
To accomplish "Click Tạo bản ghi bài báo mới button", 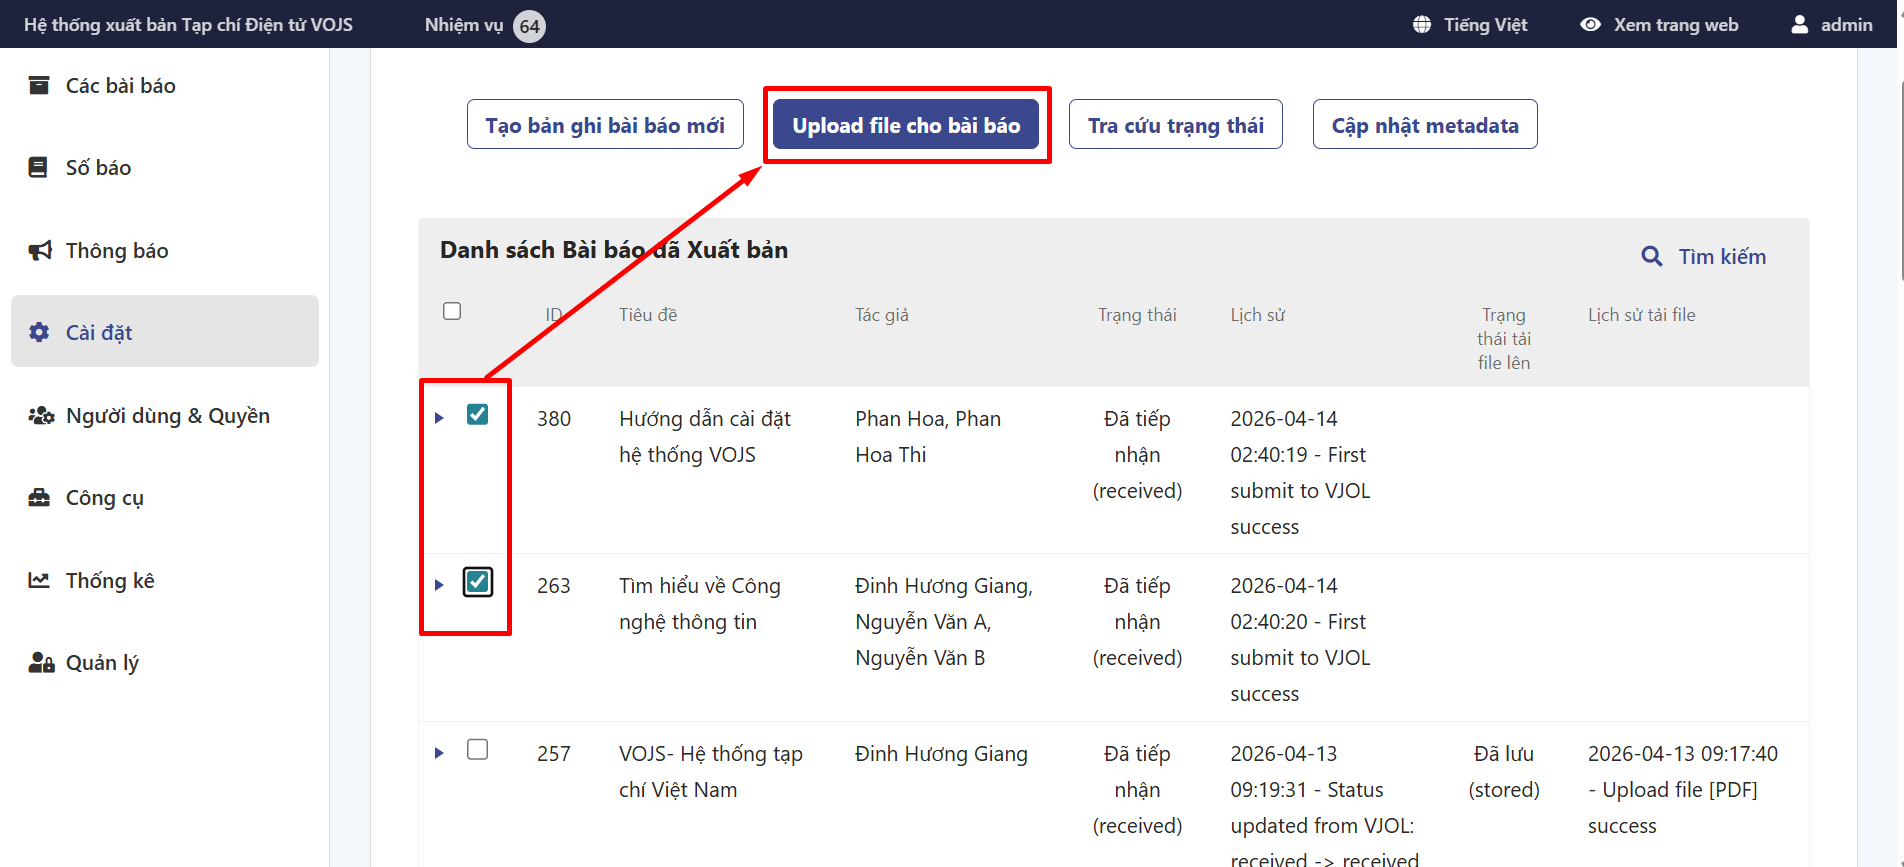I will (605, 124).
